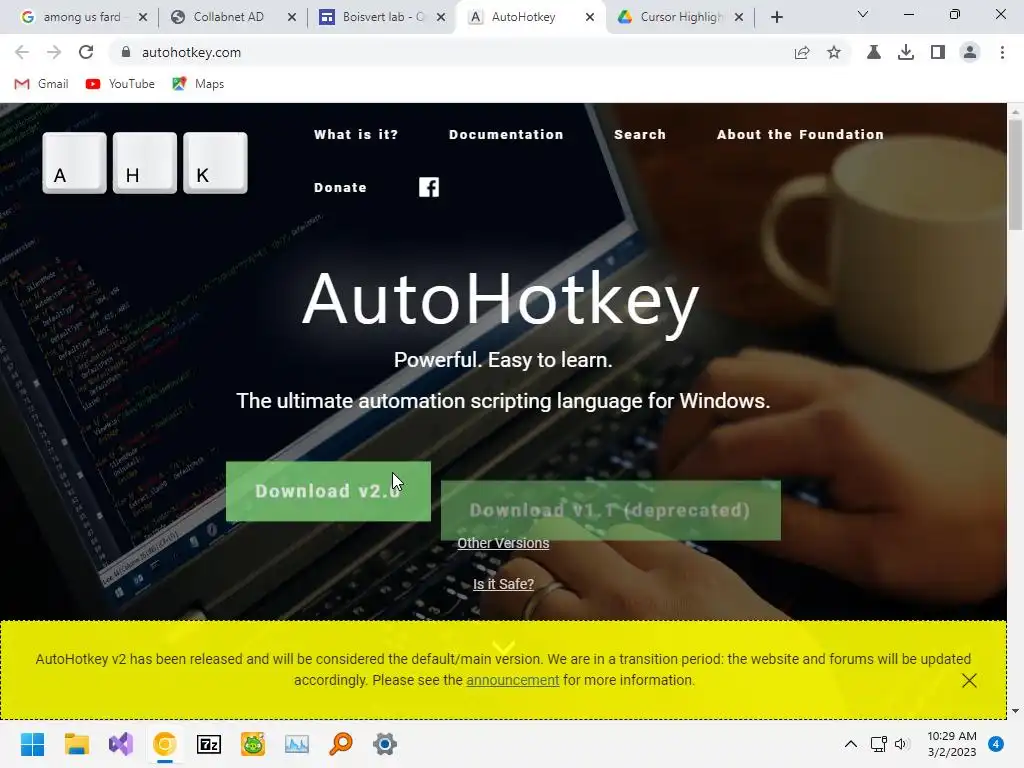Open the tab search dropdown chevron
The height and width of the screenshot is (768, 1024).
[x=863, y=14]
